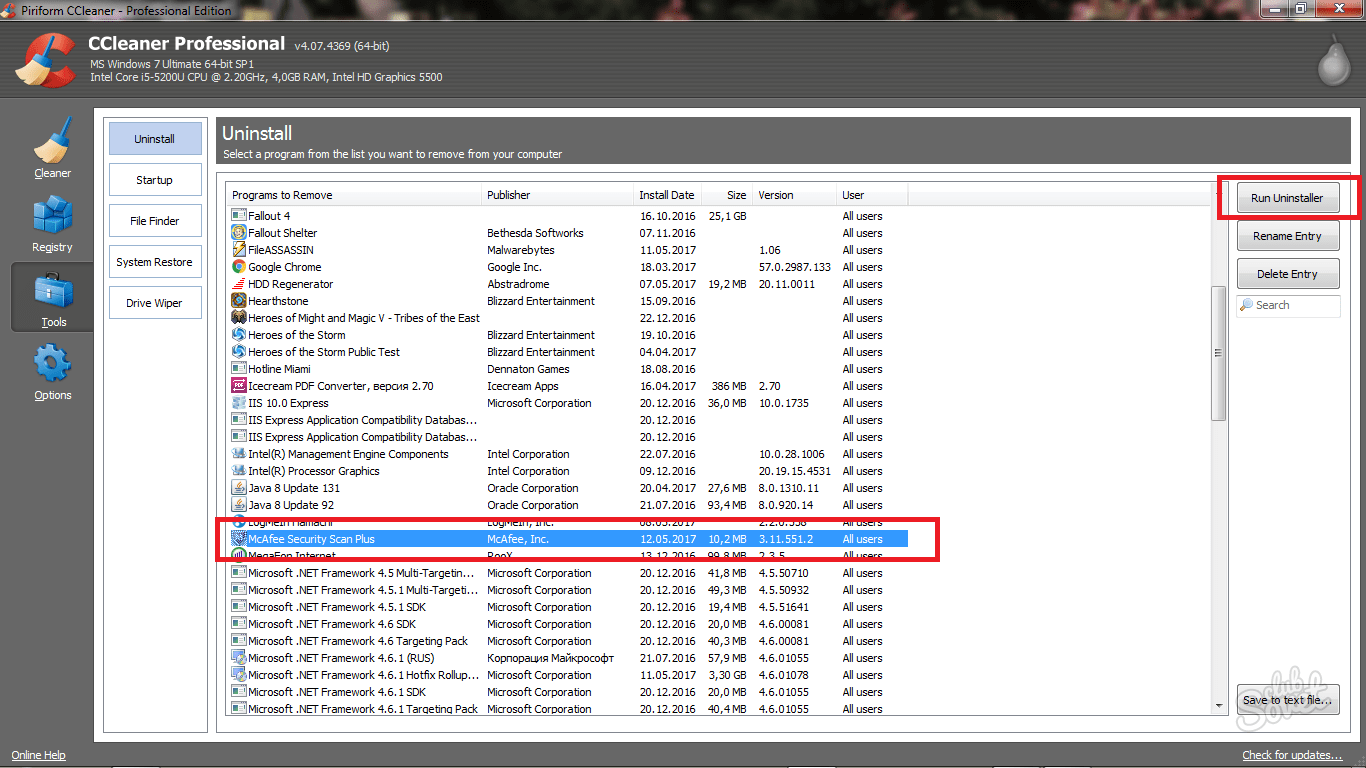Image resolution: width=1366 pixels, height=768 pixels.
Task: Click the Google Chrome program icon
Action: [239, 267]
